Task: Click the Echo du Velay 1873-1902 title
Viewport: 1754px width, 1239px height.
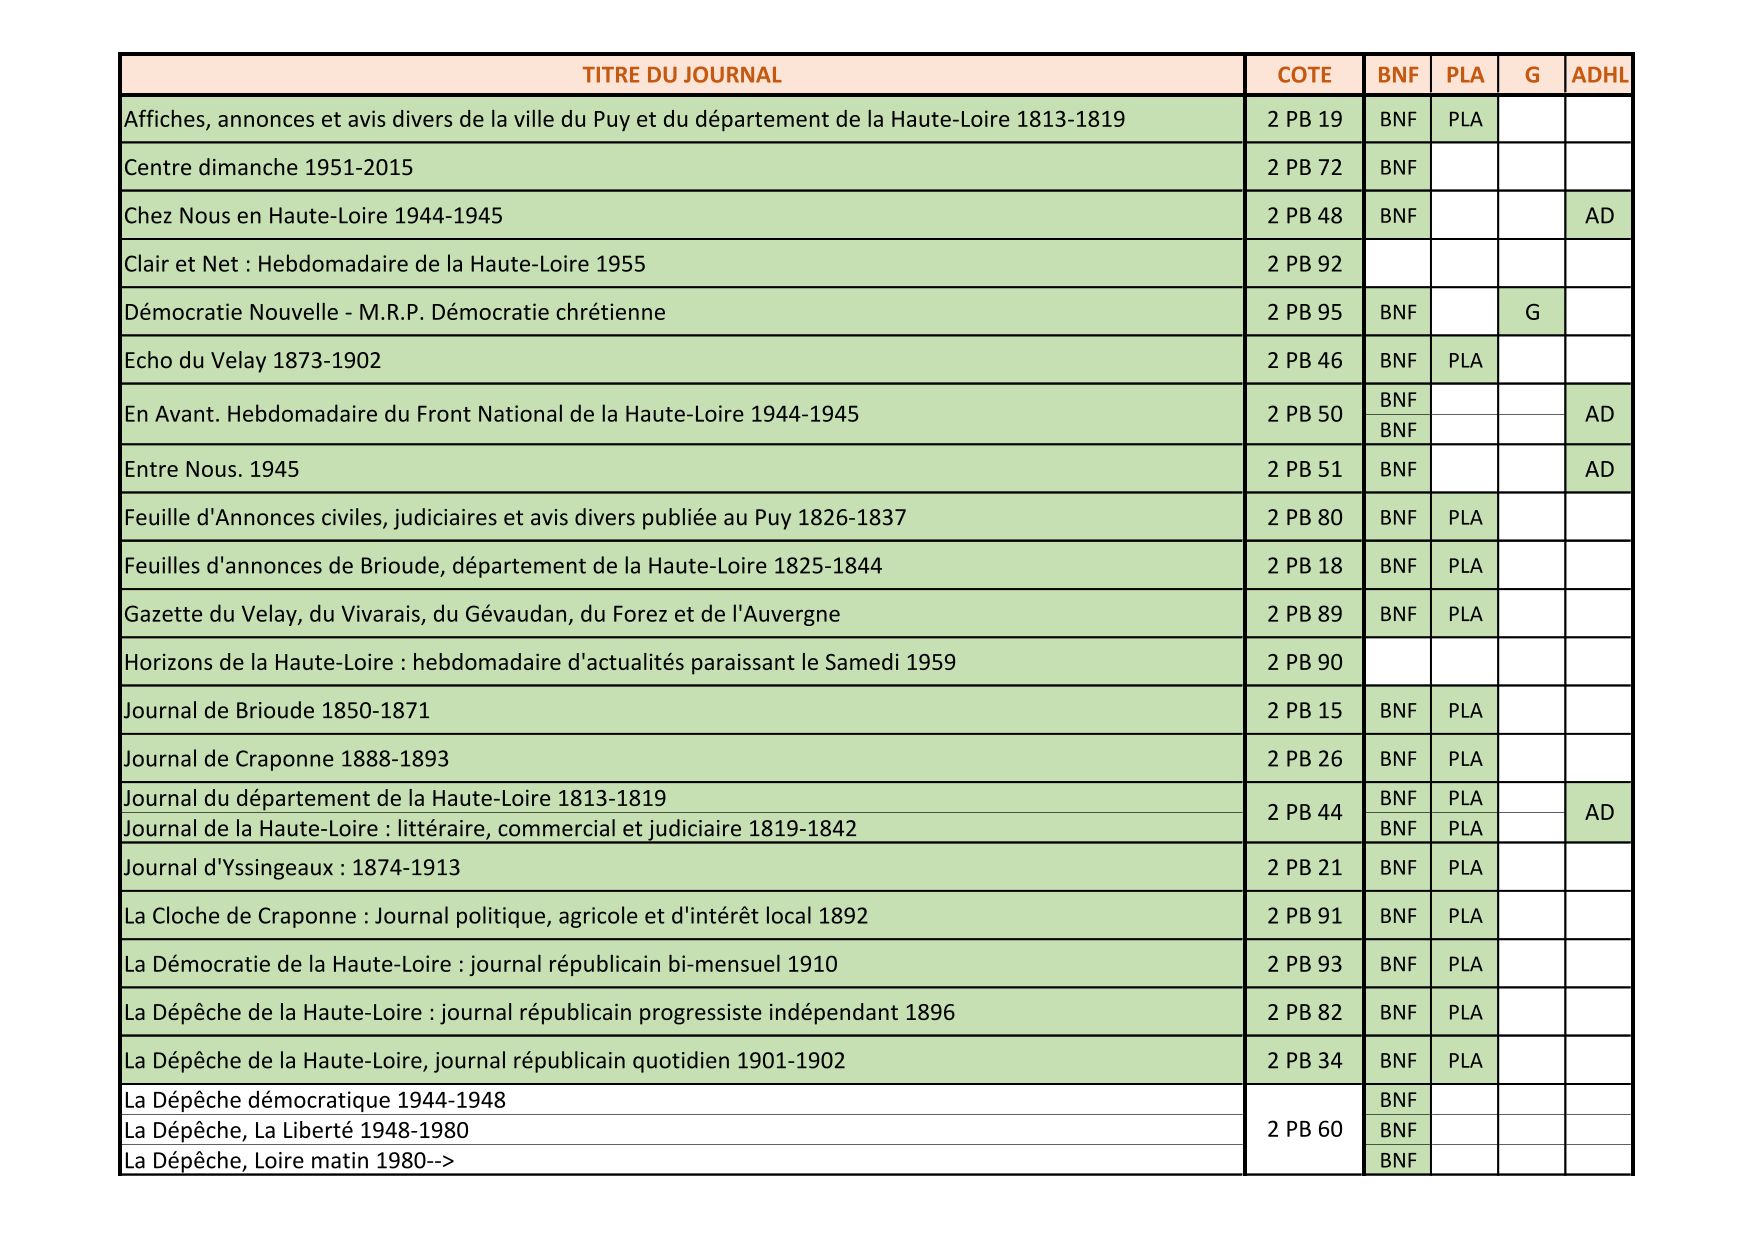Action: [253, 360]
